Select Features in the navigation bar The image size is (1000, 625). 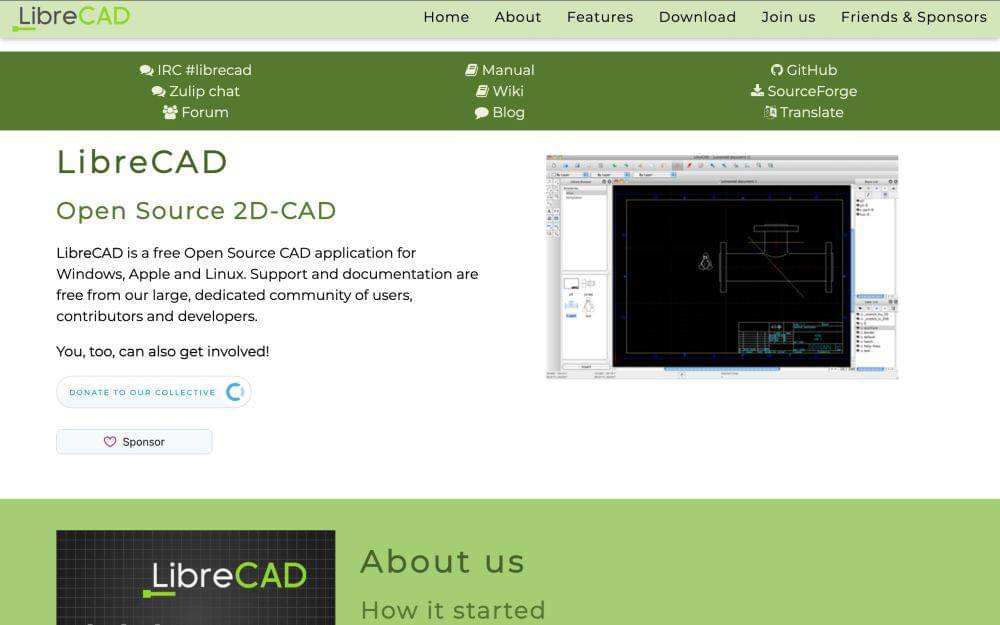[600, 17]
